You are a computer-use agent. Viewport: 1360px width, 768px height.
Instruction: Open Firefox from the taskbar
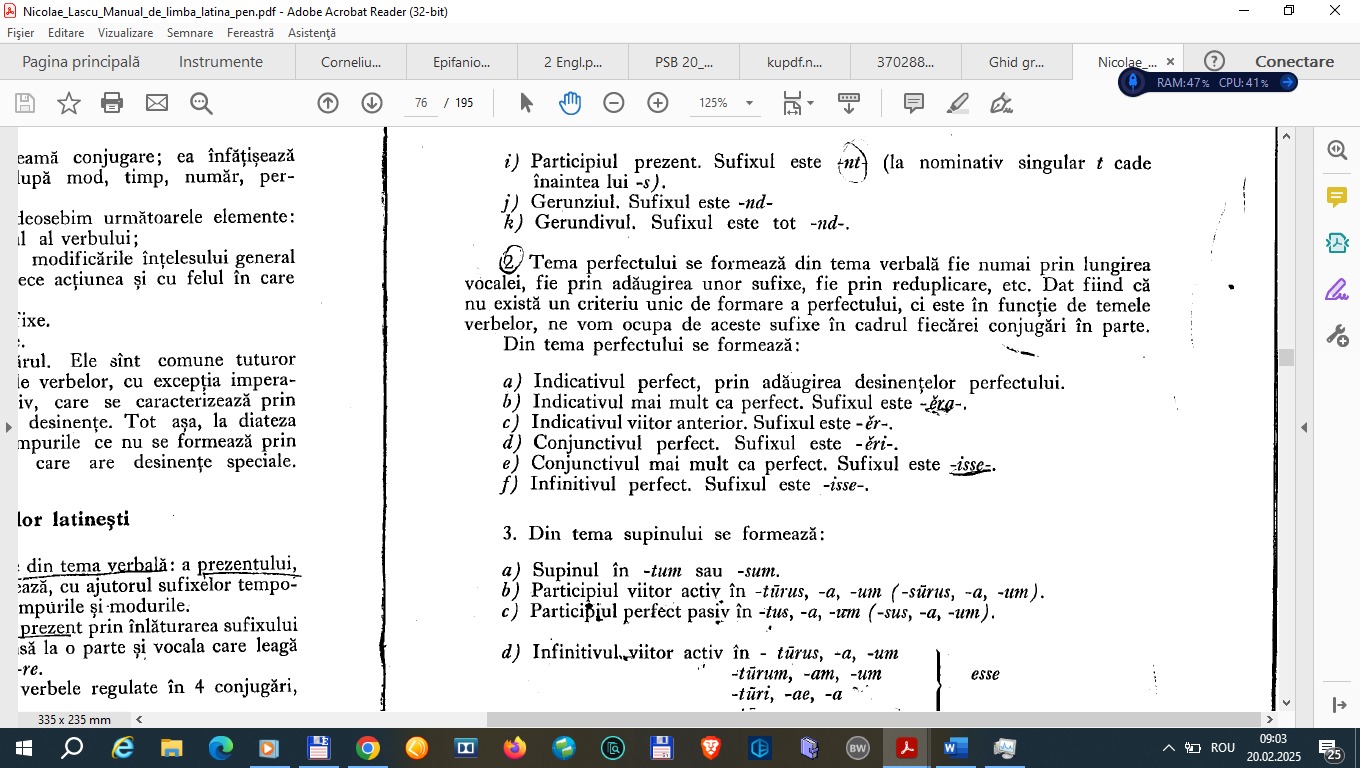515,748
